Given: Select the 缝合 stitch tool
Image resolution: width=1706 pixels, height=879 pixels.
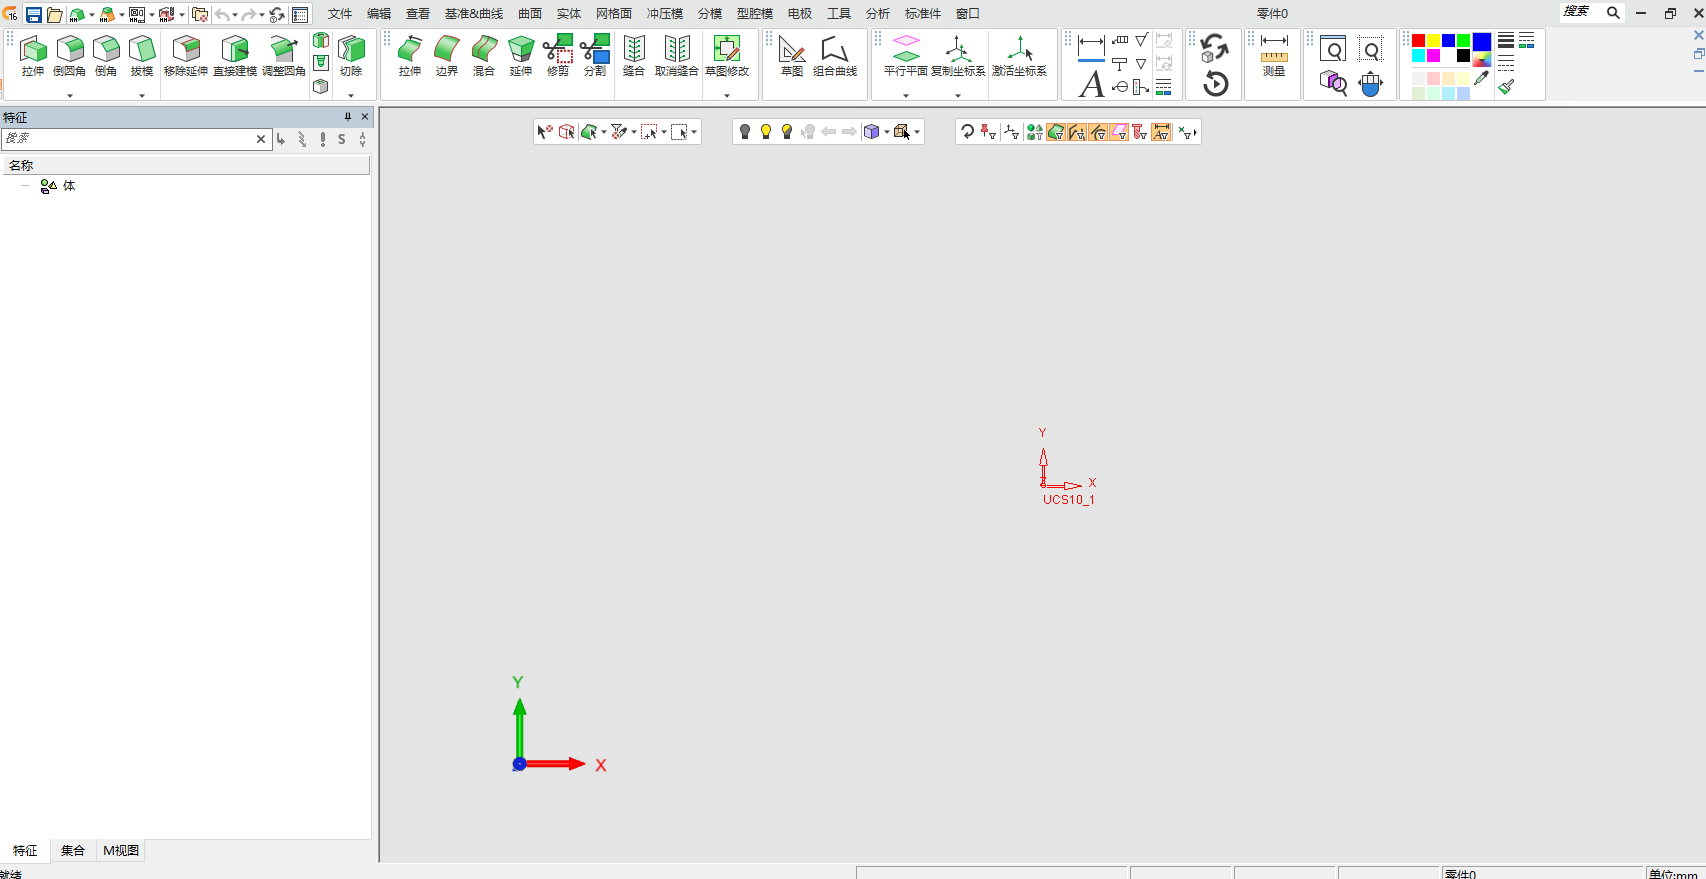Looking at the screenshot, I should tap(634, 56).
